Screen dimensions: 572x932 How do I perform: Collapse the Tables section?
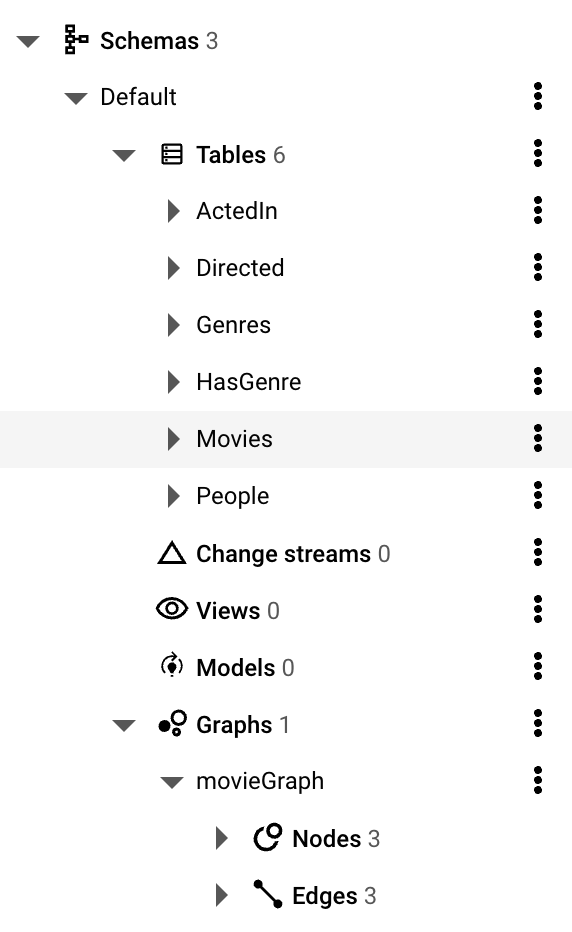click(124, 156)
